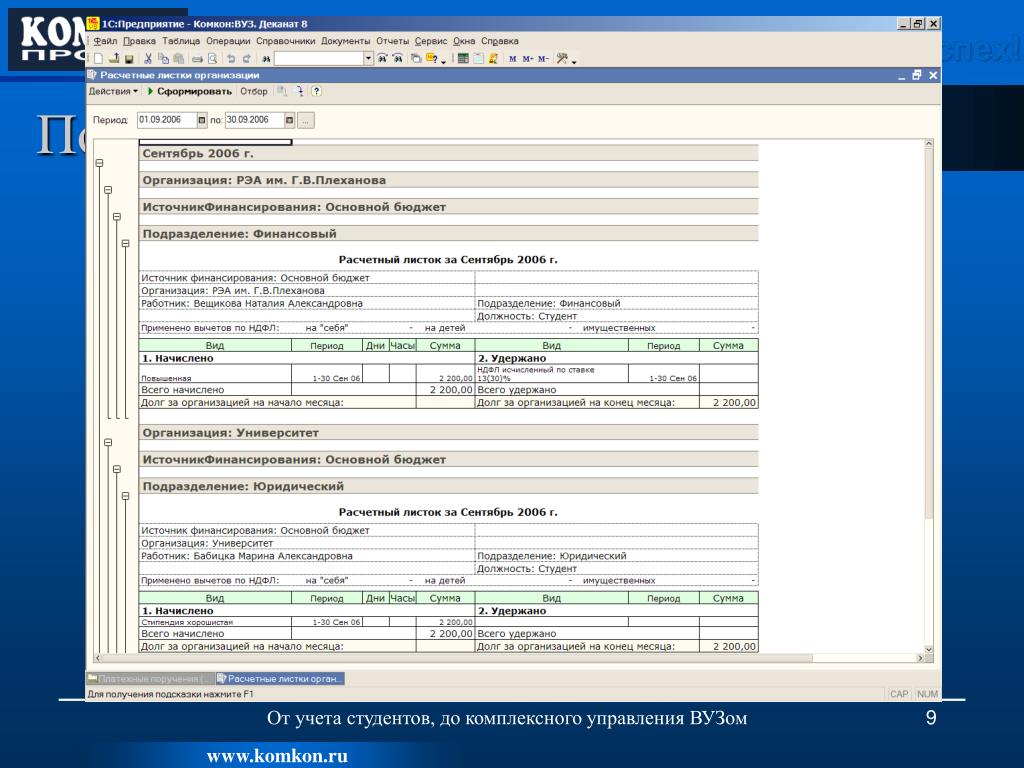This screenshot has width=1024, height=768.
Task: Collapse the Сентябрь 2006 г. group
Action: (100, 163)
